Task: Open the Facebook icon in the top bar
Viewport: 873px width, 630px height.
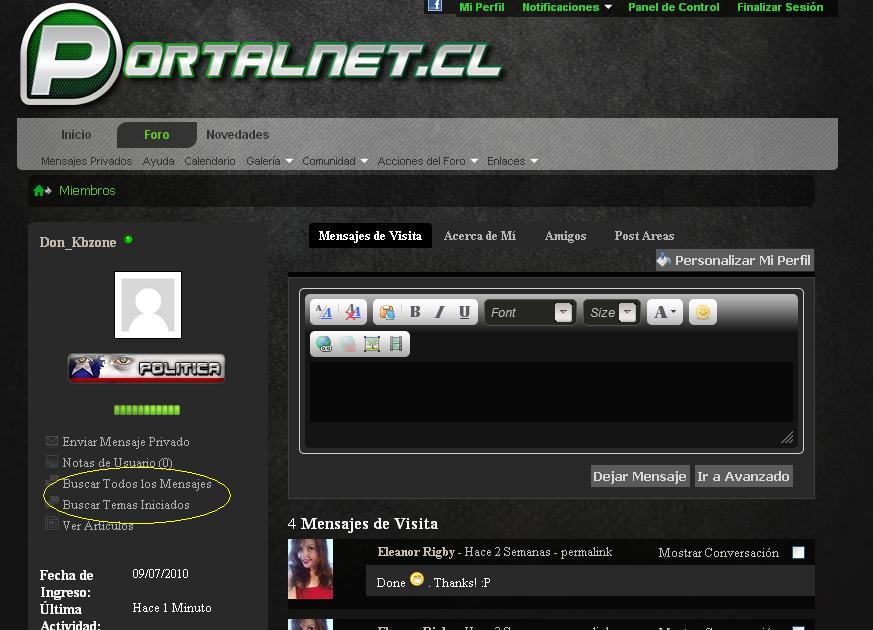Action: (x=435, y=6)
